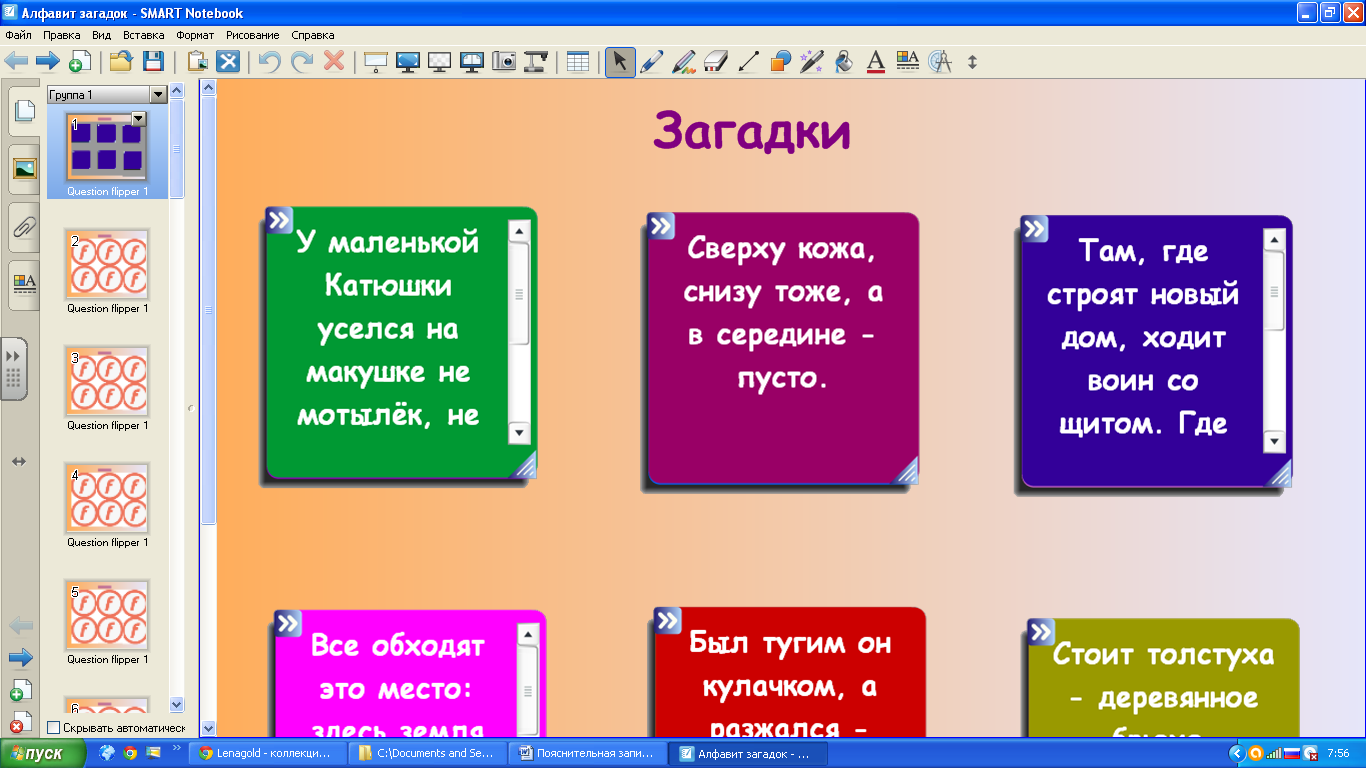Open the Properties icon in toolbar
This screenshot has width=1366, height=768.
[908, 61]
